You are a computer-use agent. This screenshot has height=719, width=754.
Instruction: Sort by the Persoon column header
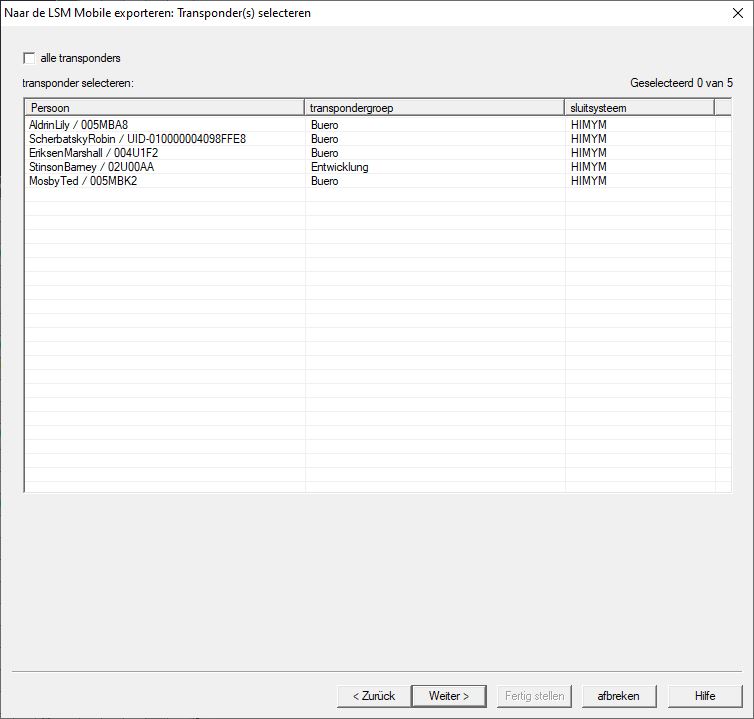pos(164,107)
